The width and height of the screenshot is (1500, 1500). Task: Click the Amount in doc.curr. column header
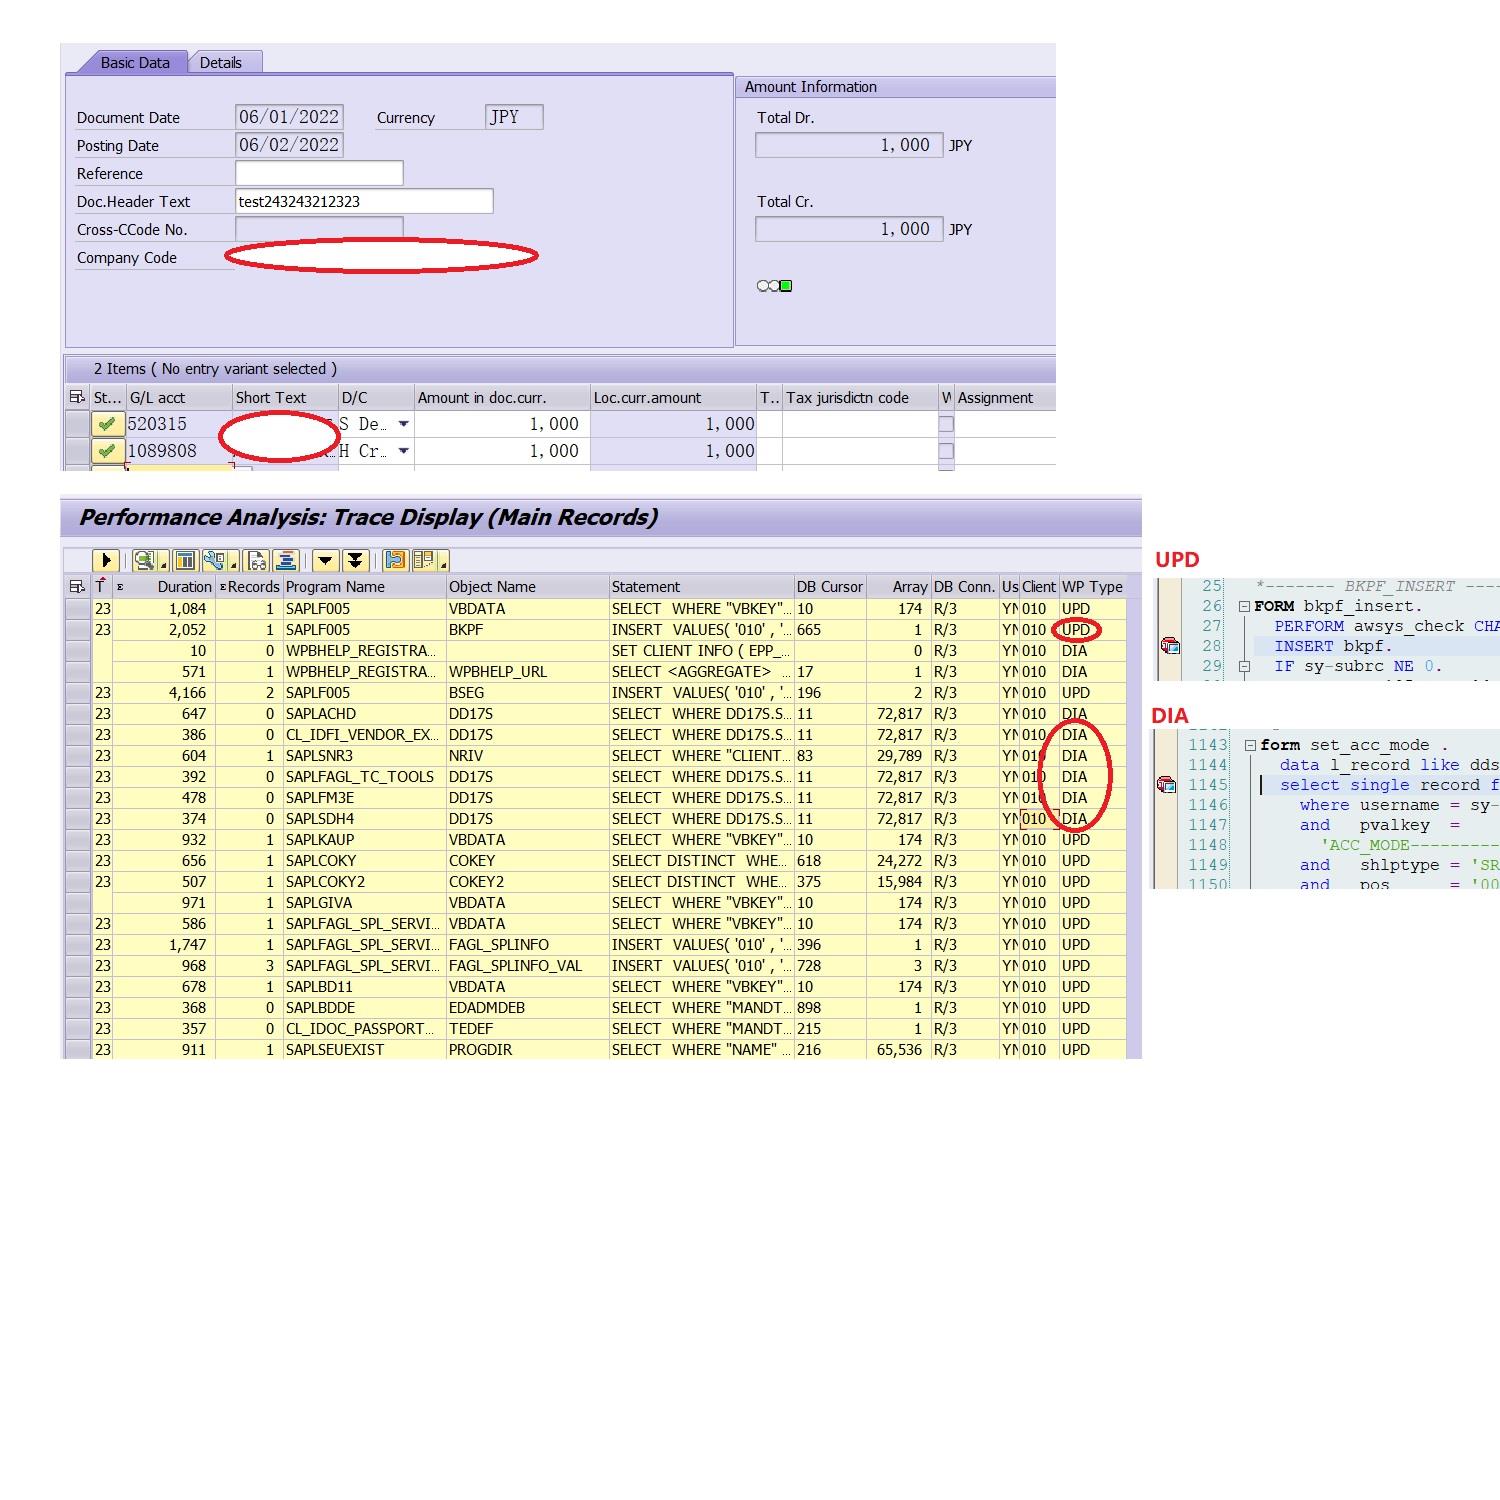[502, 397]
